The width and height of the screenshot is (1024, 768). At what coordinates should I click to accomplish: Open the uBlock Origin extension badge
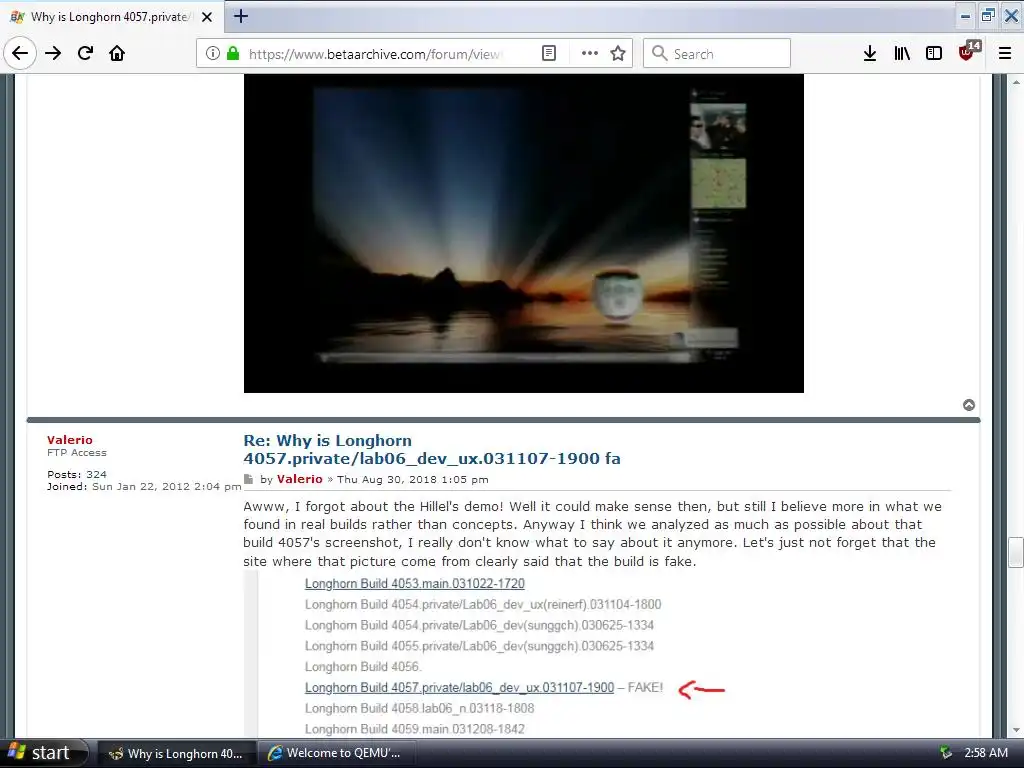pyautogui.click(x=968, y=52)
